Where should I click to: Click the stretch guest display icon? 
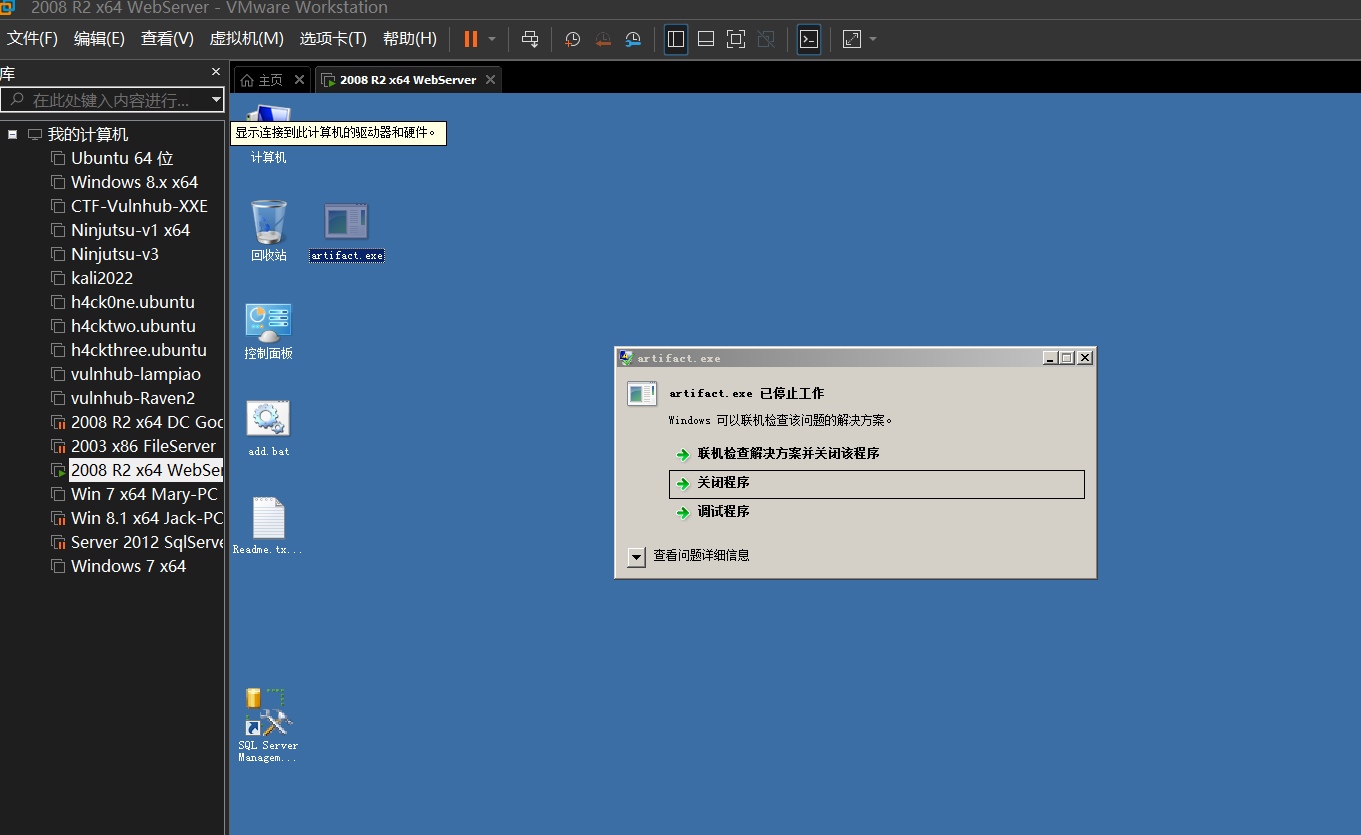852,39
